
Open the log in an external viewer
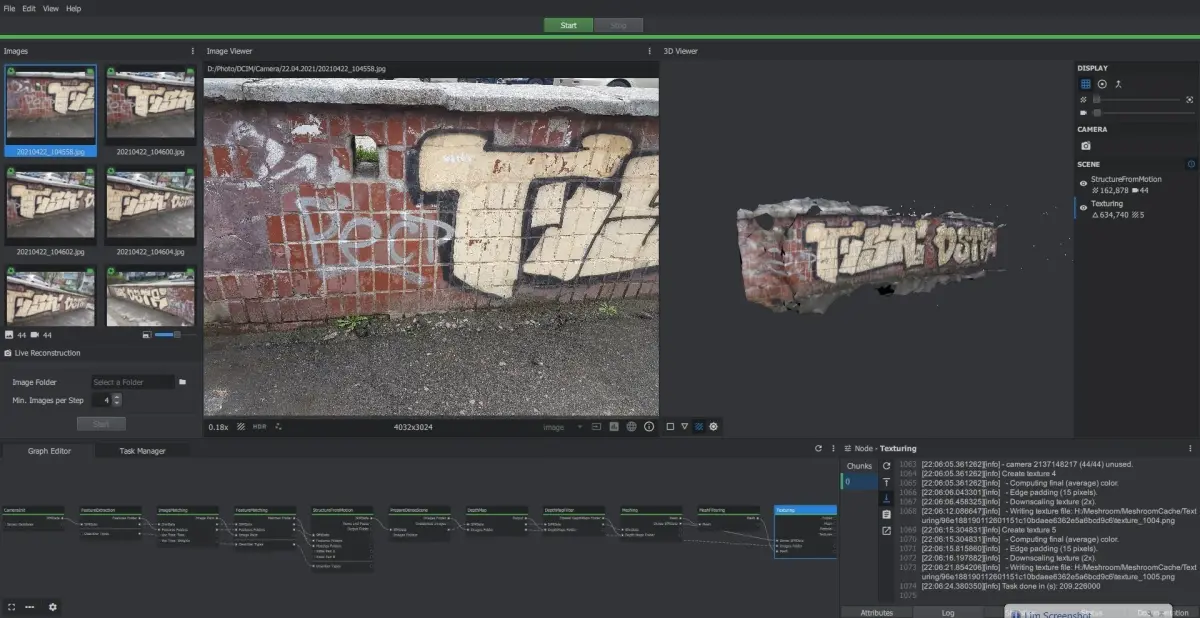(x=886, y=530)
